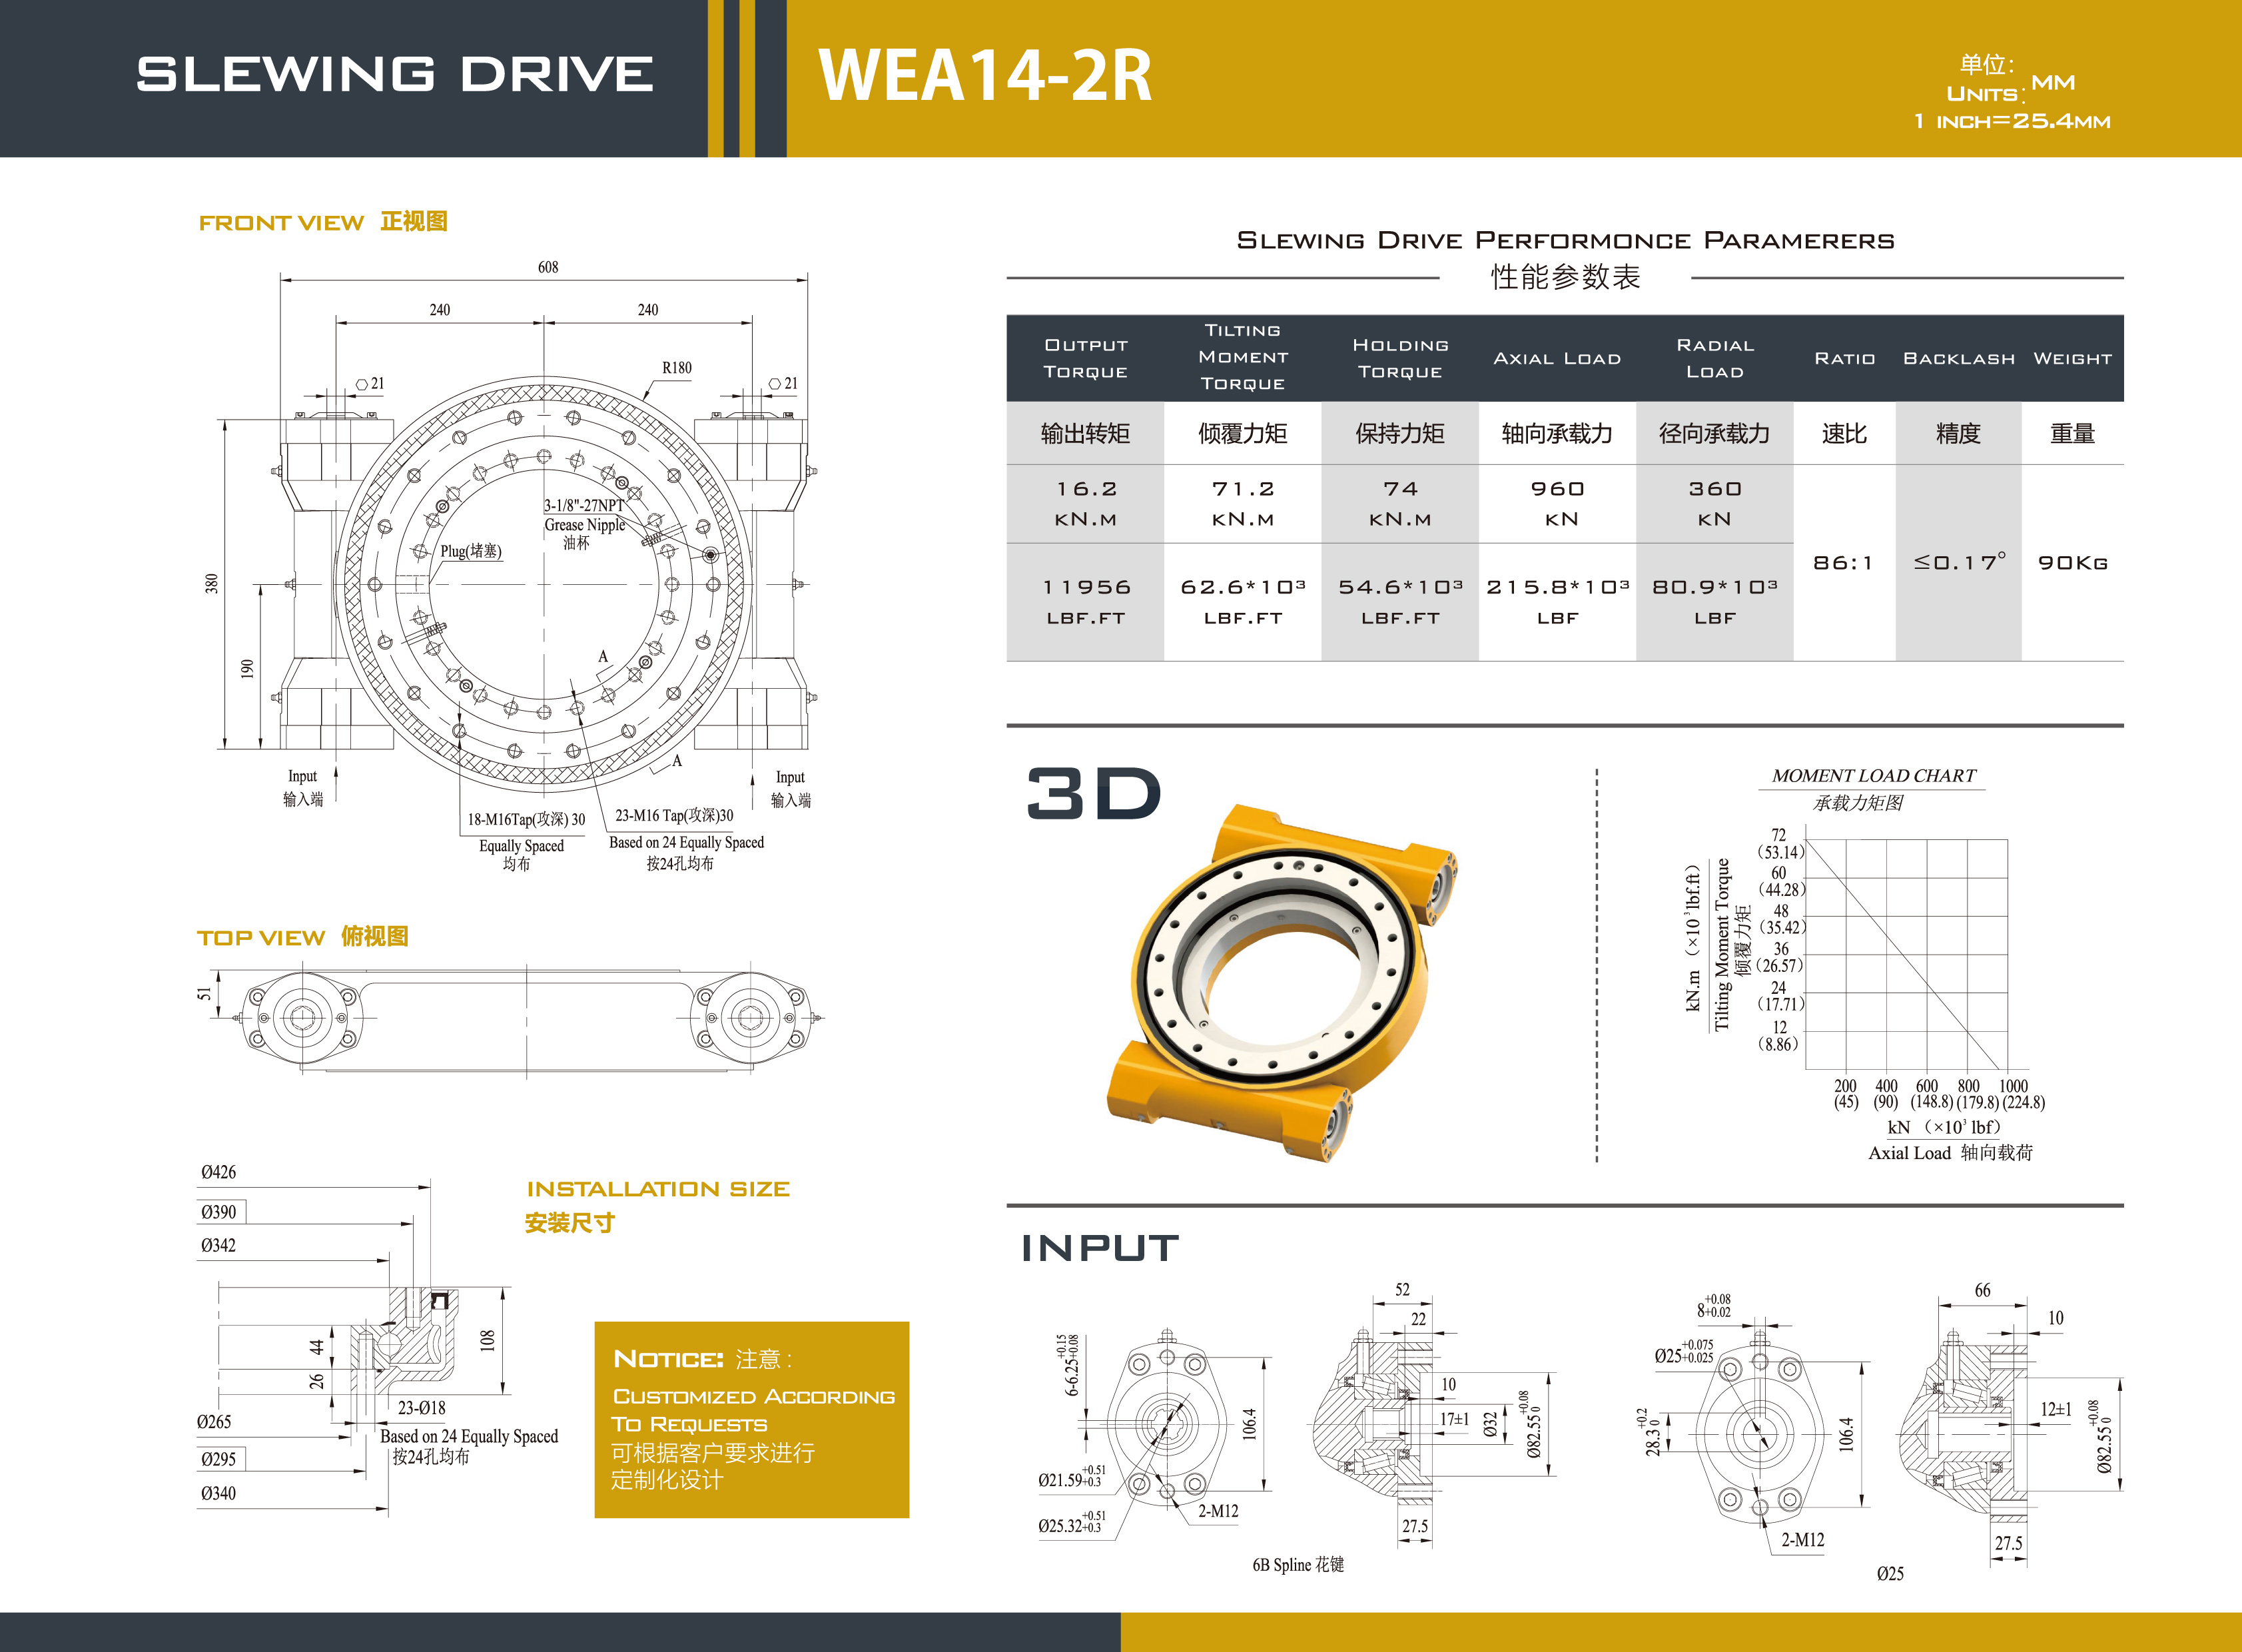Click the Grease Nipple label
2242x1652 pixels.
584,525
